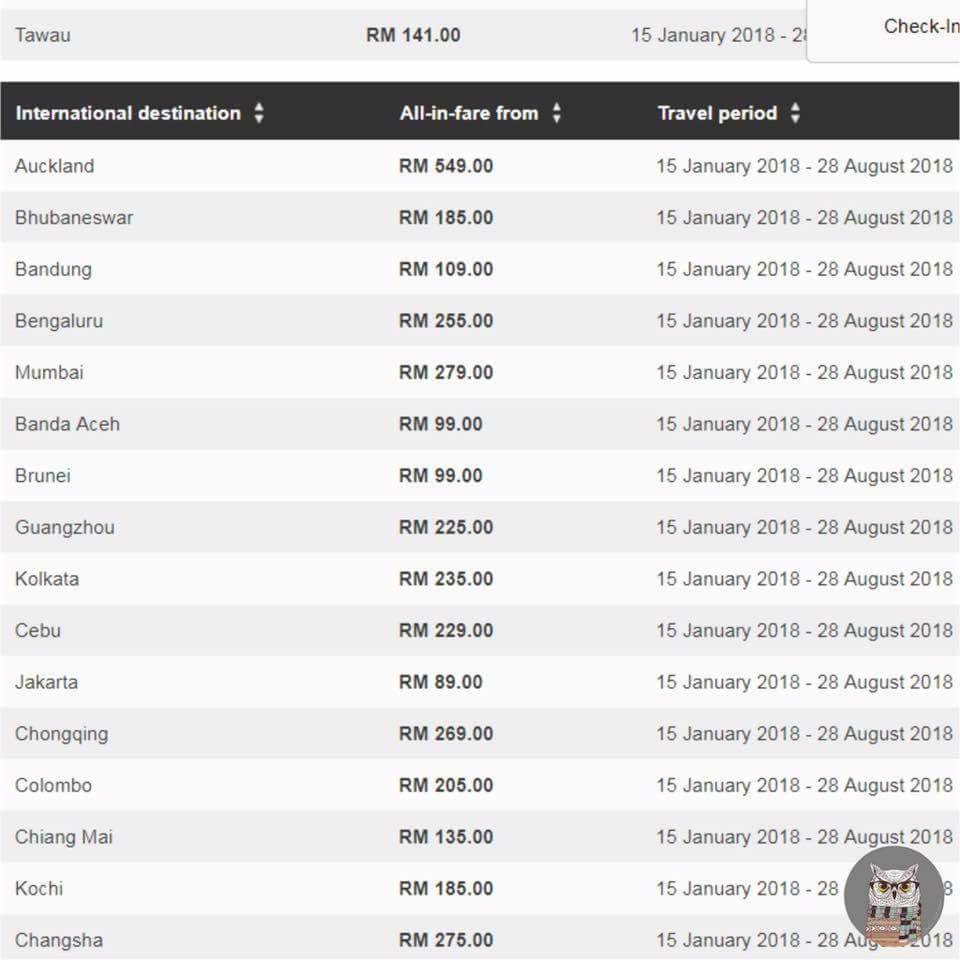Choose the Bandung RM 109.00 fare
960x960 pixels.
[x=446, y=269]
